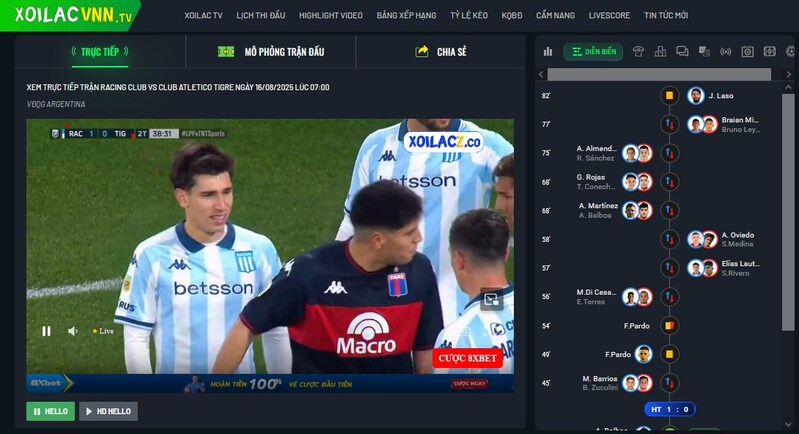
Task: Click the A. Martinez substitution icon
Action: [670, 210]
